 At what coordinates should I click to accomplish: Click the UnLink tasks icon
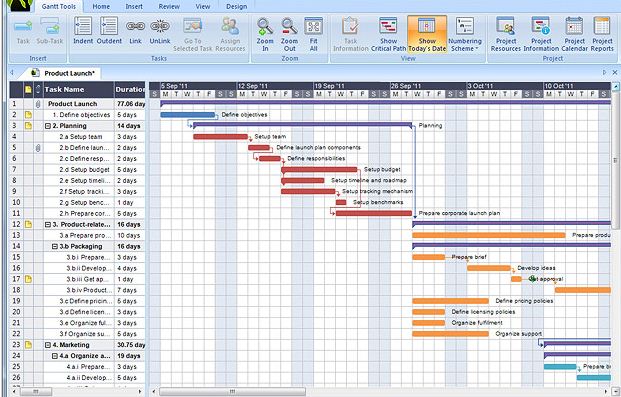[x=160, y=26]
